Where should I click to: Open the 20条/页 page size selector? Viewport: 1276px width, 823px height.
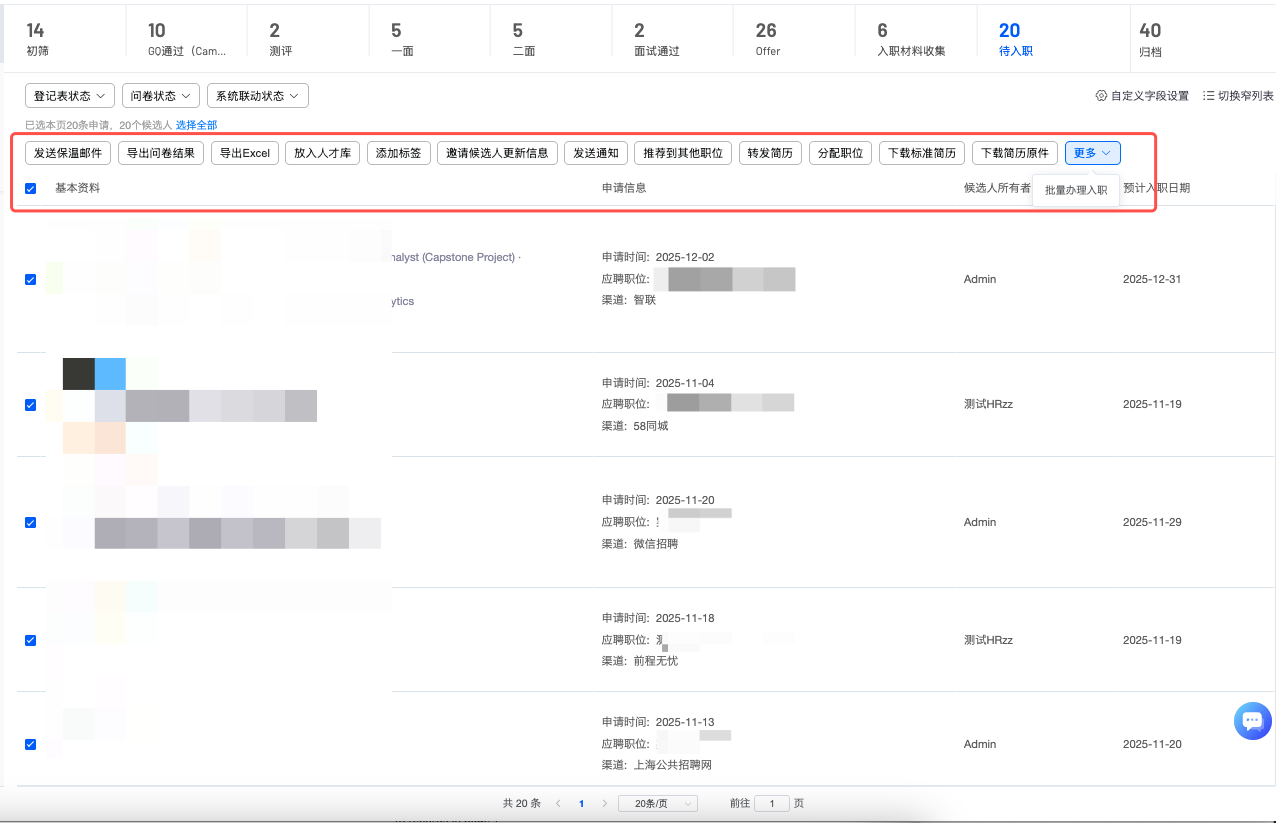click(x=658, y=803)
